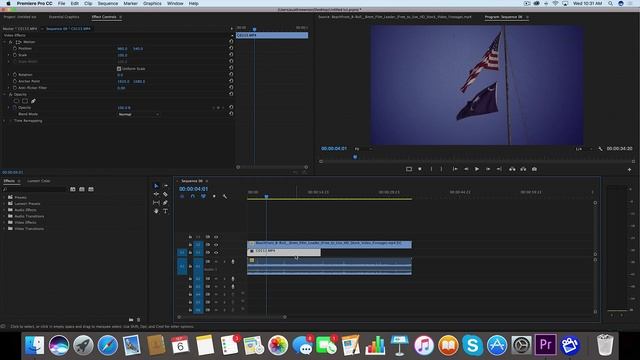The image size is (640, 360).
Task: Switch to the Essential Graphics tab
Action: tap(64, 17)
